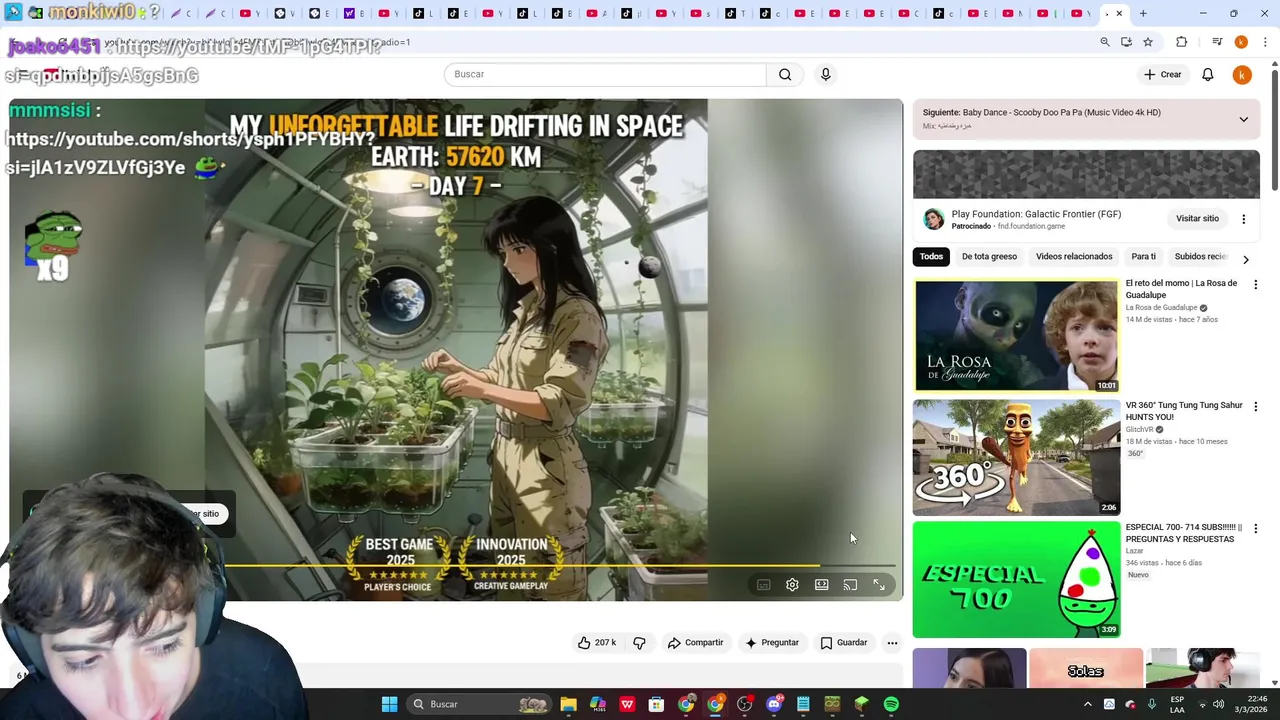1280x720 pixels.
Task: Like the video with 207 k likes
Action: tap(596, 643)
